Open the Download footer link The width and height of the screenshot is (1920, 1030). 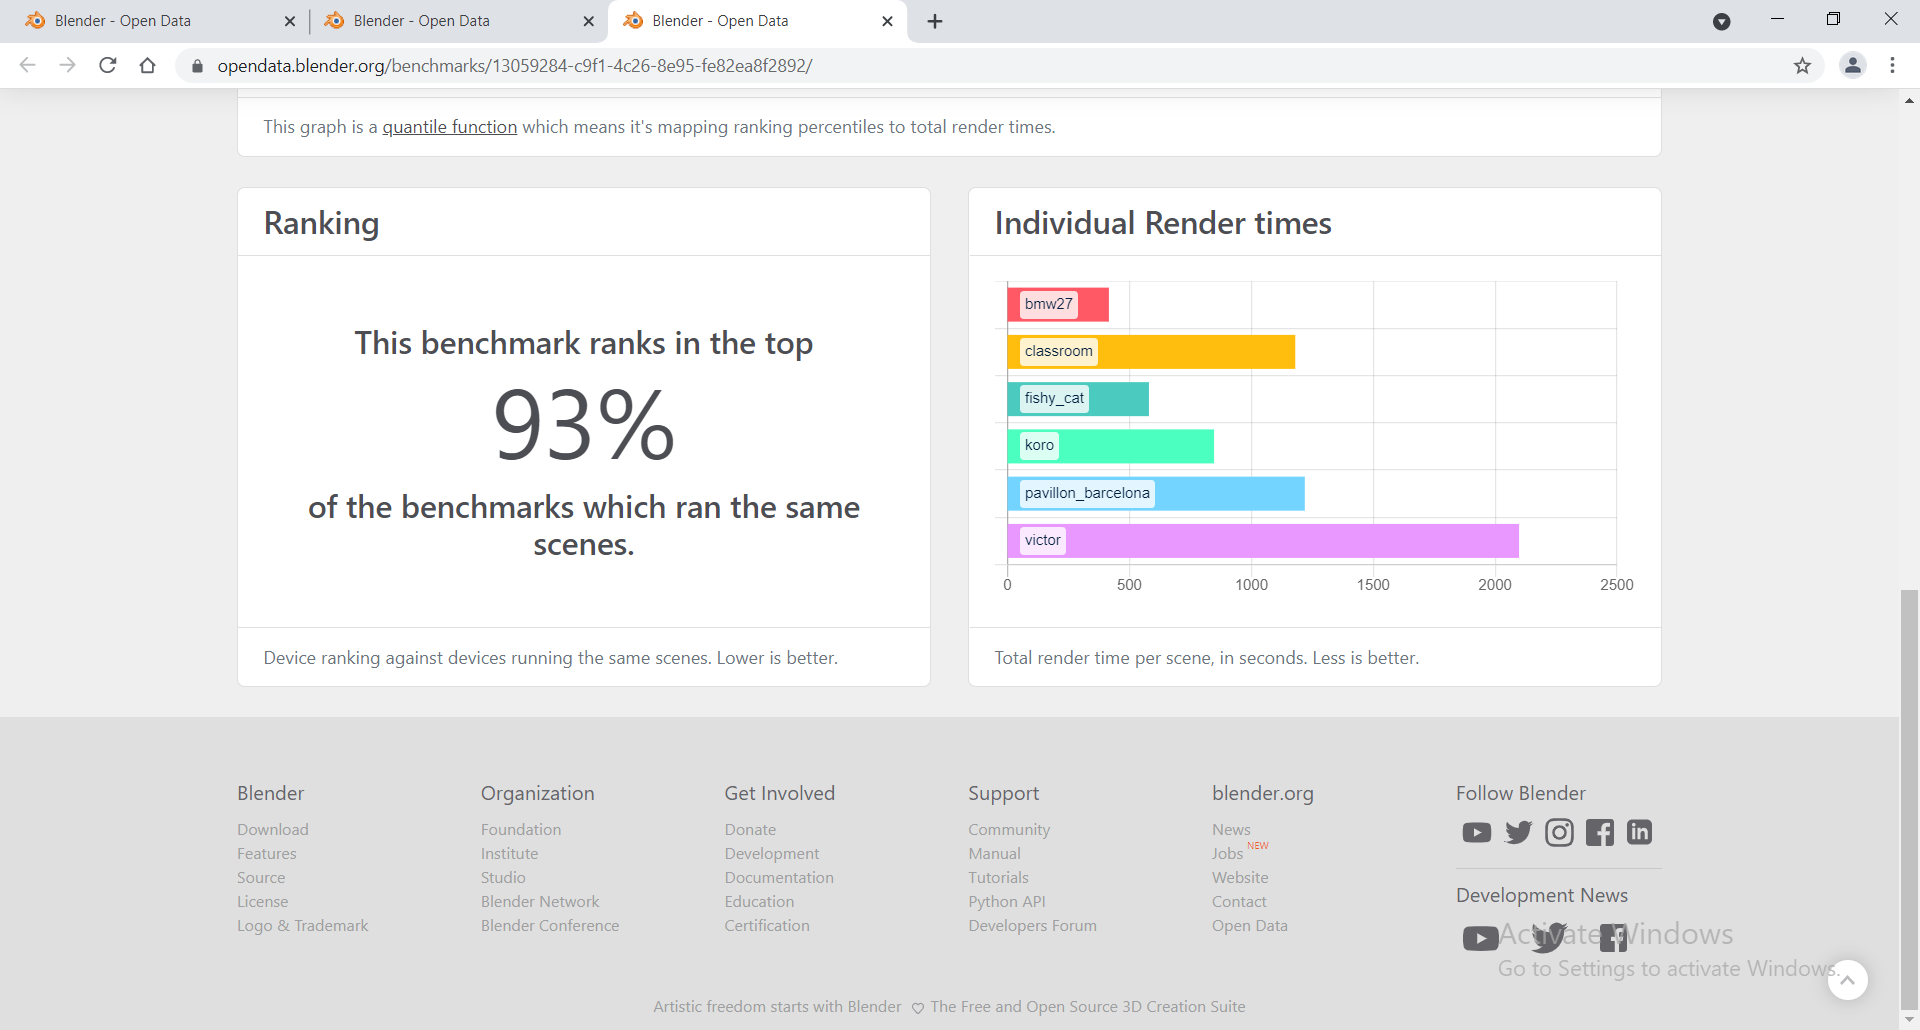point(273,830)
